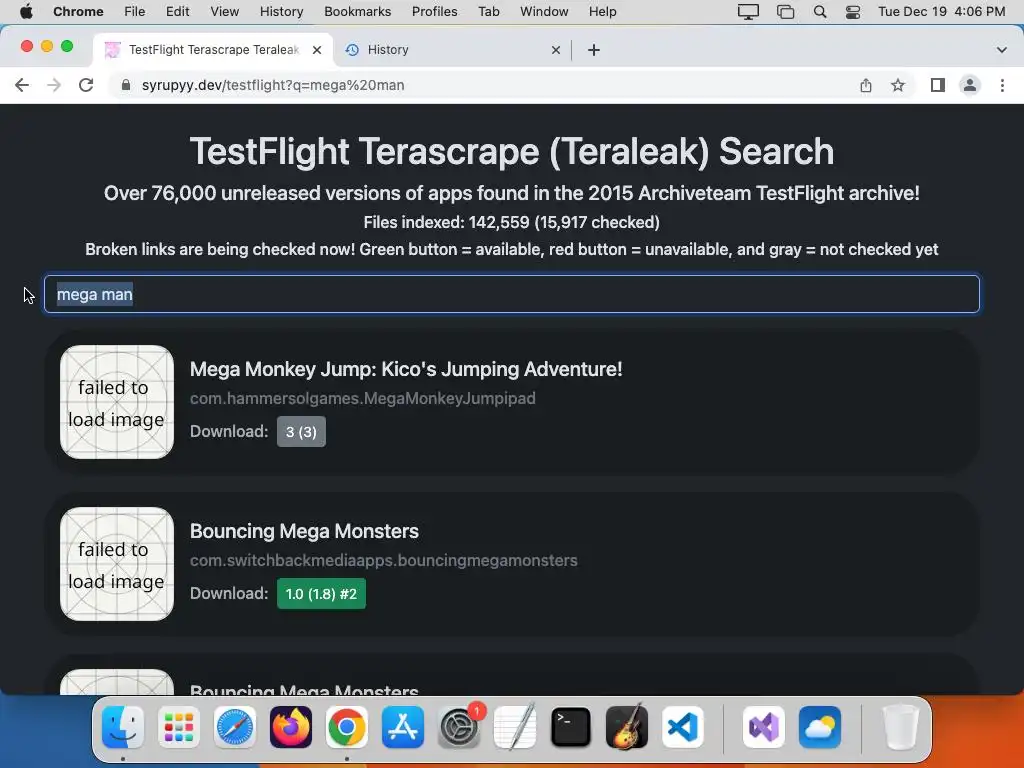Click Mega Monkey Jump: Kico's Jumping Adventure! title

(x=406, y=369)
